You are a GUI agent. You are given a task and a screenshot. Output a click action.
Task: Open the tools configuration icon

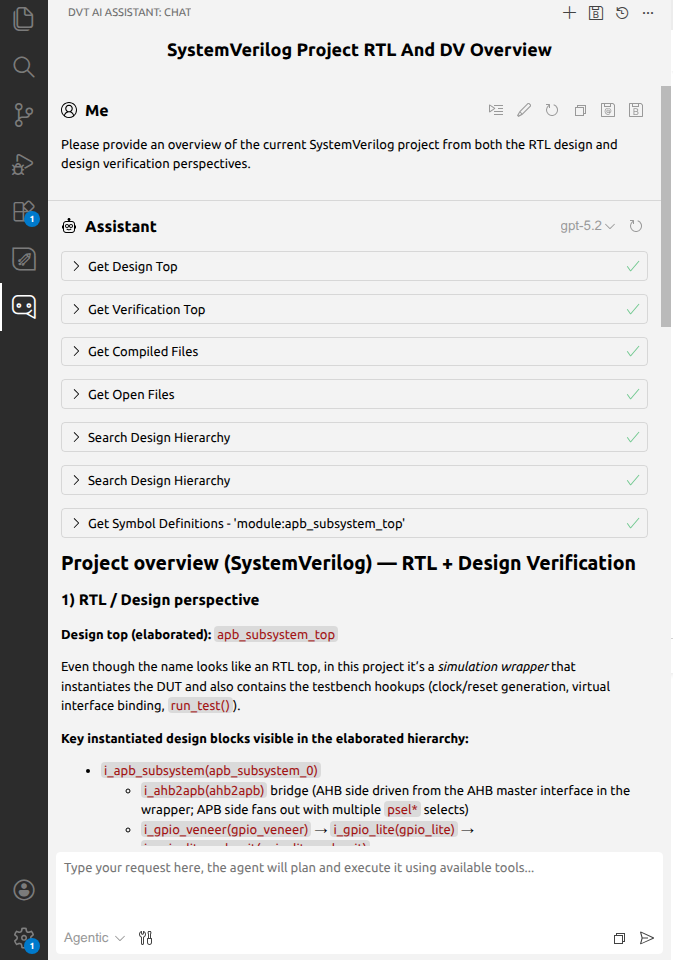pyautogui.click(x=146, y=938)
